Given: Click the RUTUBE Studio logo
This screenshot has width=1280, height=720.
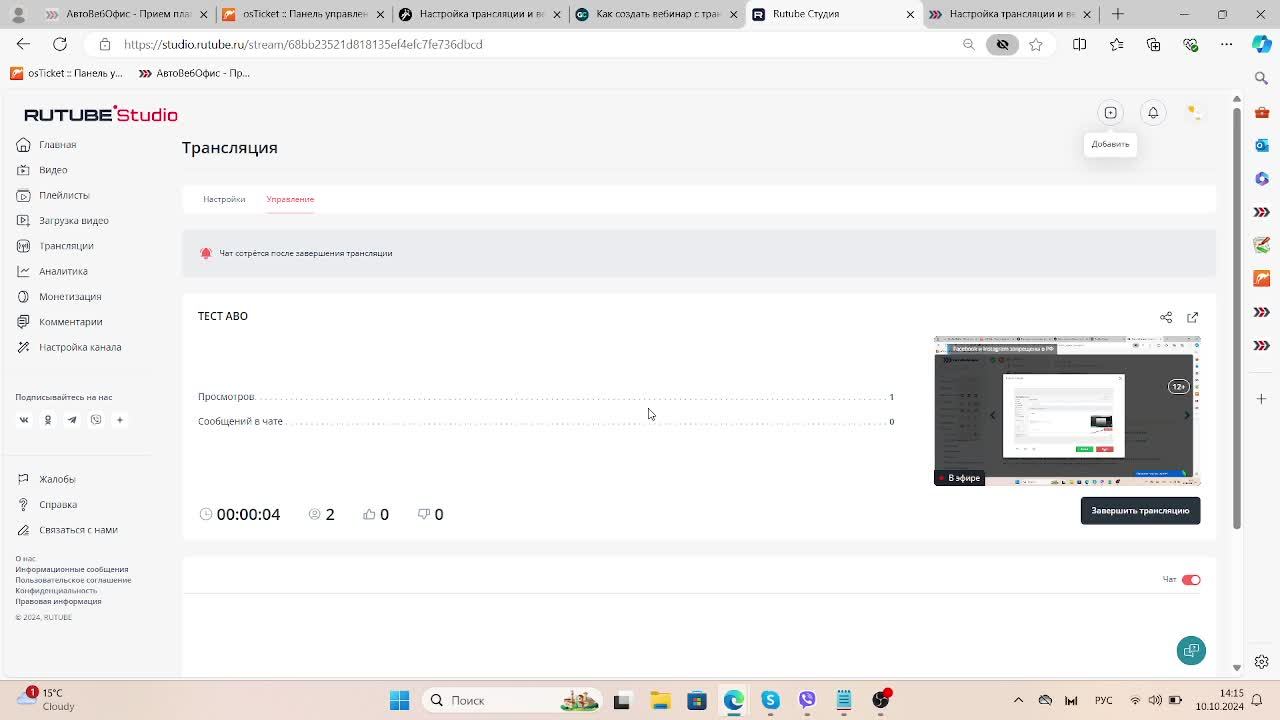Looking at the screenshot, I should (101, 114).
